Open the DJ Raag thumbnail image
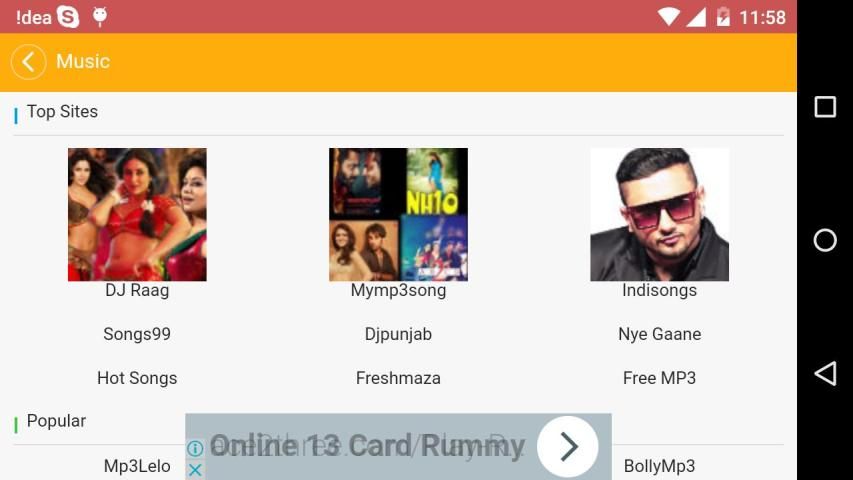 137,214
